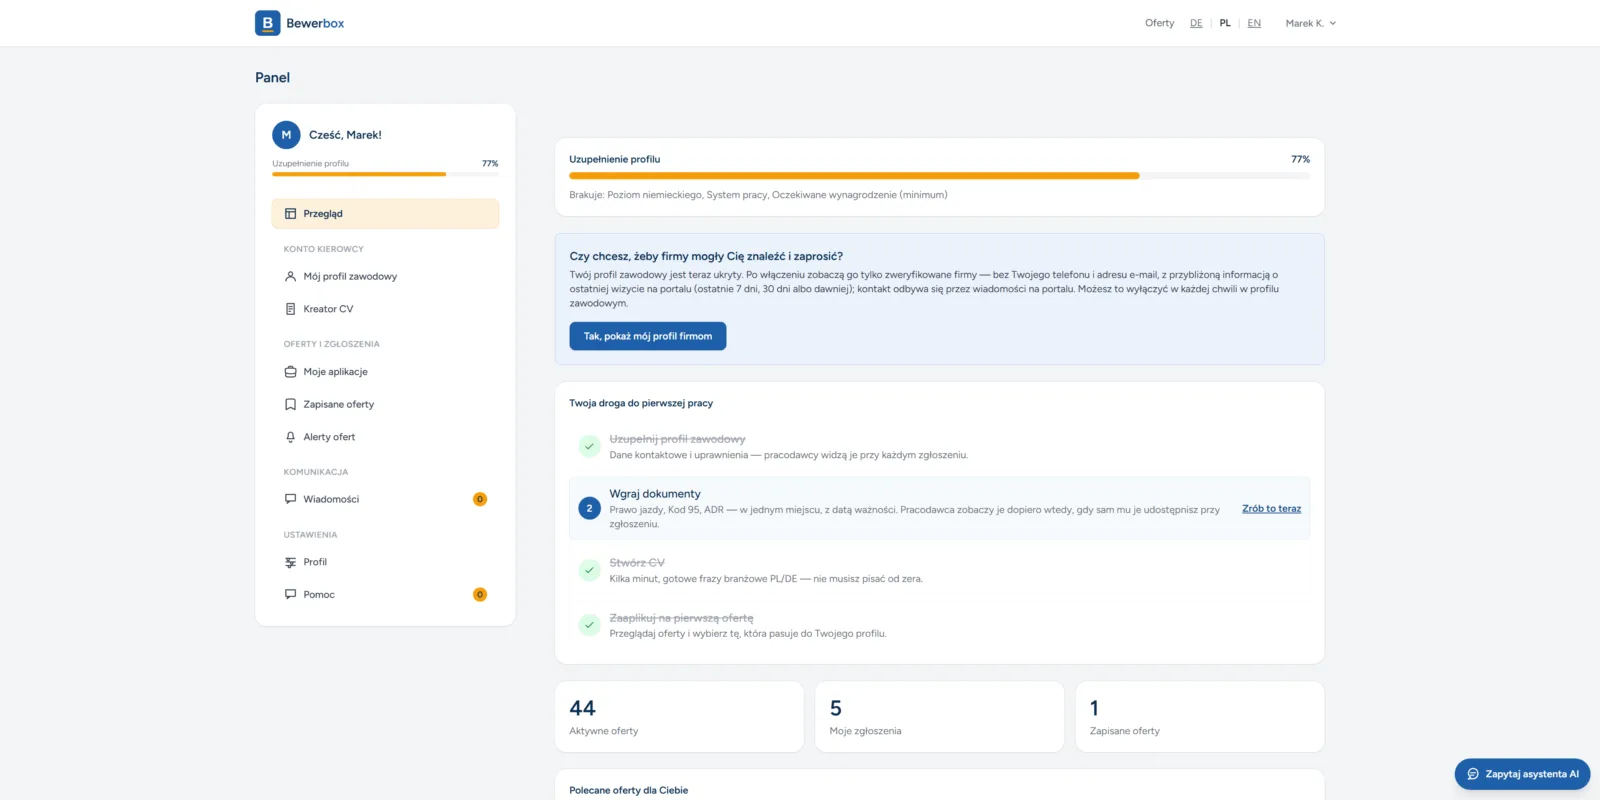Click the Wiadomości chat bubble icon

click(290, 499)
